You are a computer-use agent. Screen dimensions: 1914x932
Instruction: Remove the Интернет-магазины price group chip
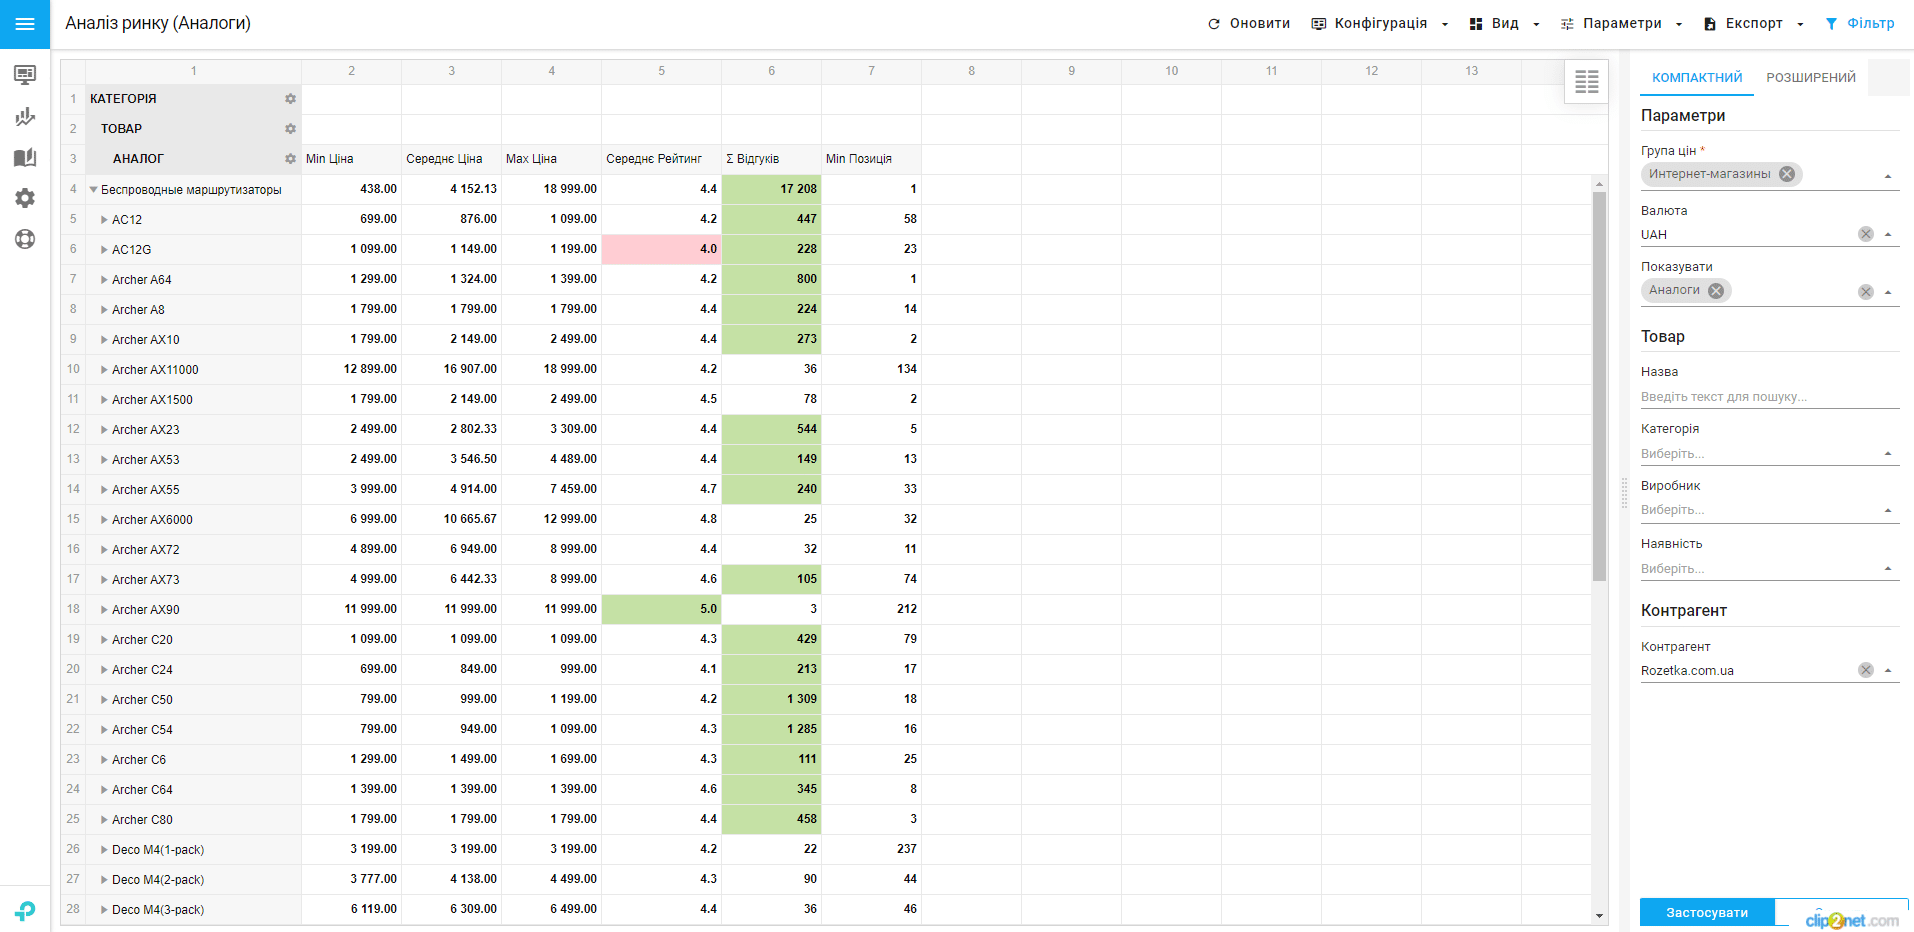coord(1787,174)
